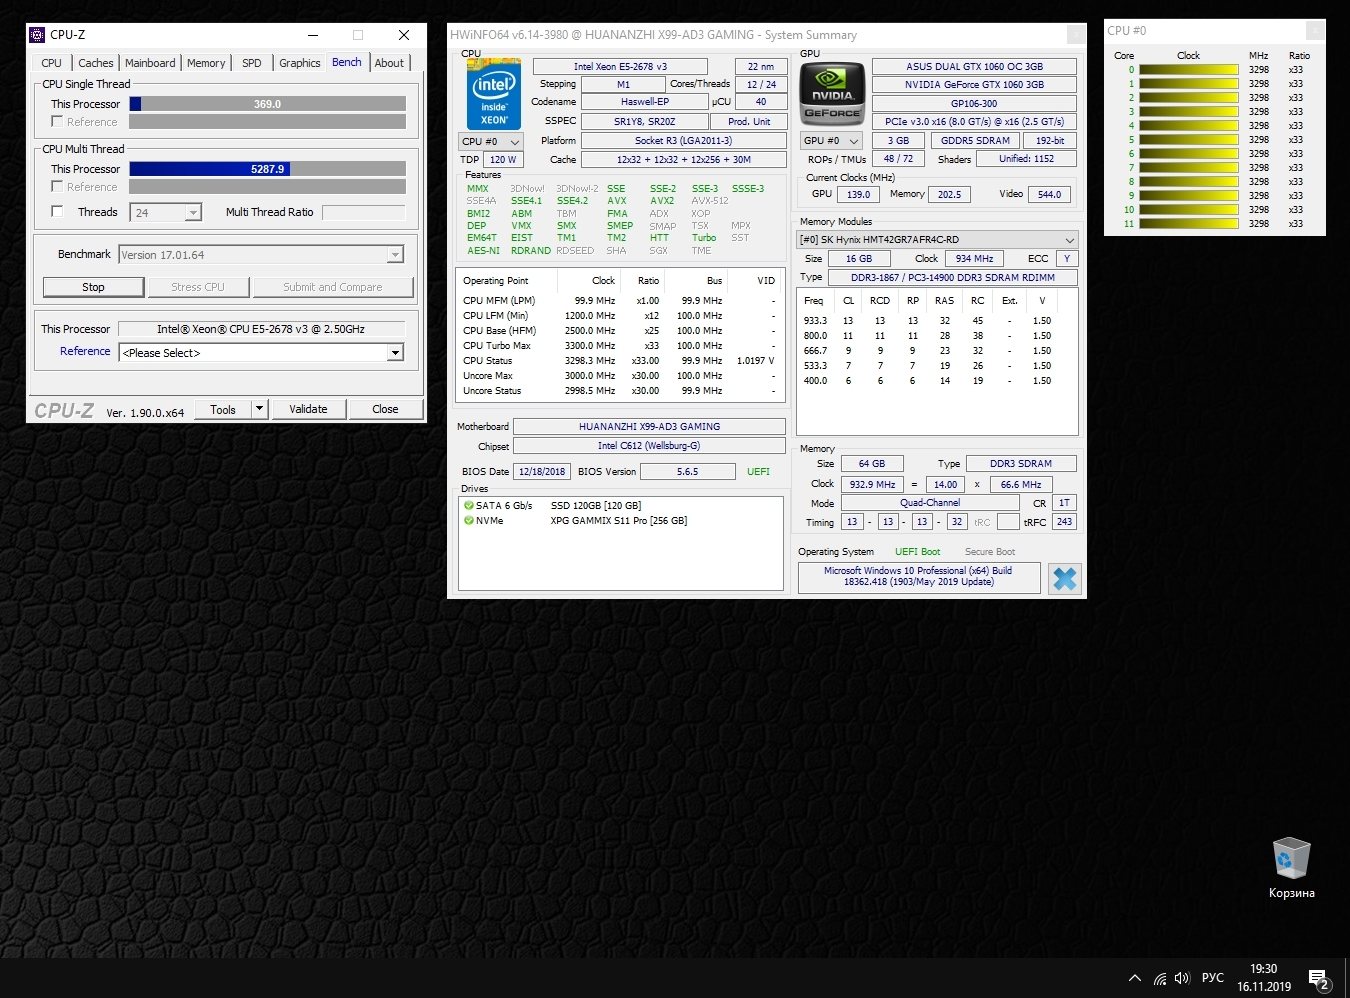This screenshot has height=998, width=1350.
Task: Select the Memory tab in CPU-Z
Action: coord(206,63)
